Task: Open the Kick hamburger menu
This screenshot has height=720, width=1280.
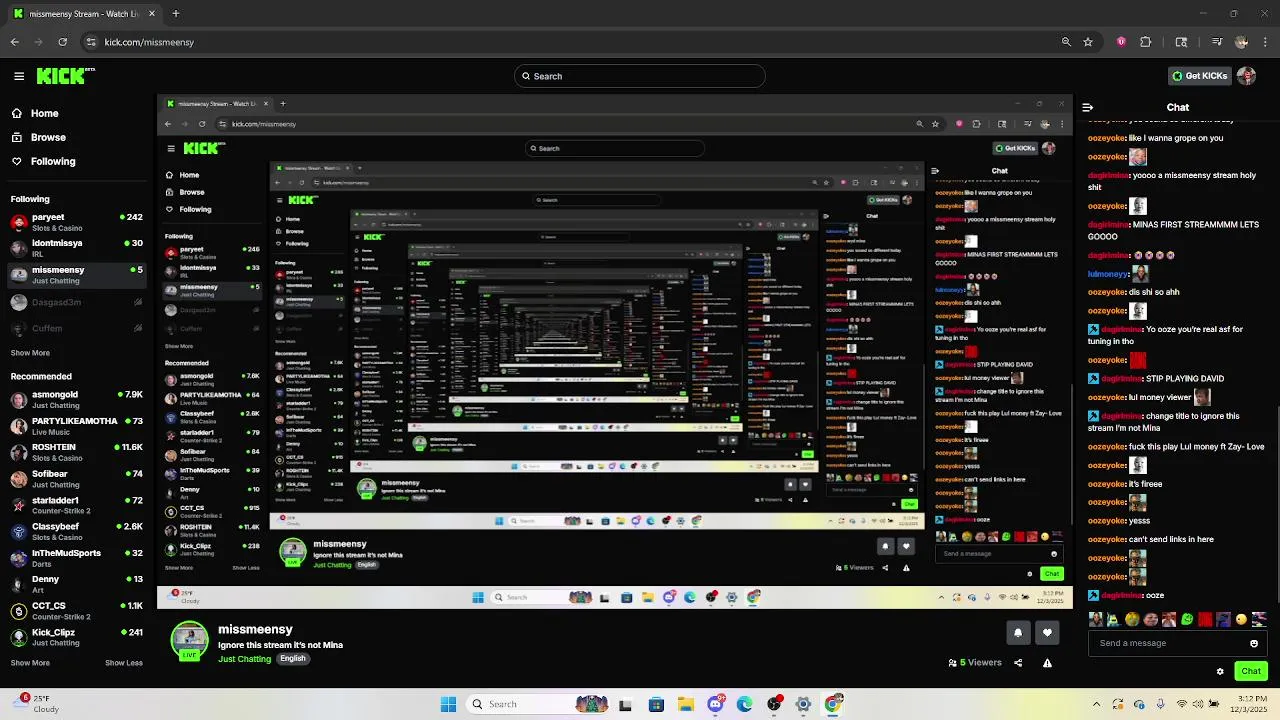Action: pyautogui.click(x=19, y=76)
